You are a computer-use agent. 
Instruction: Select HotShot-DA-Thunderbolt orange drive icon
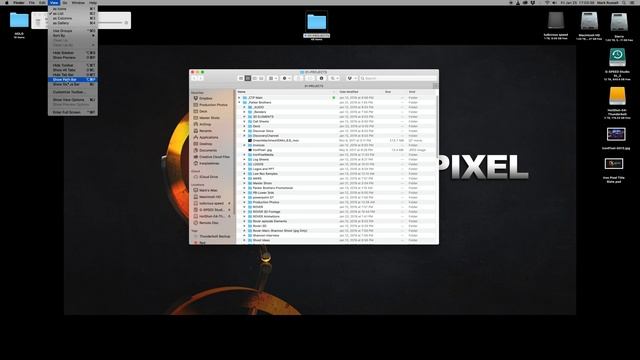coord(617,96)
